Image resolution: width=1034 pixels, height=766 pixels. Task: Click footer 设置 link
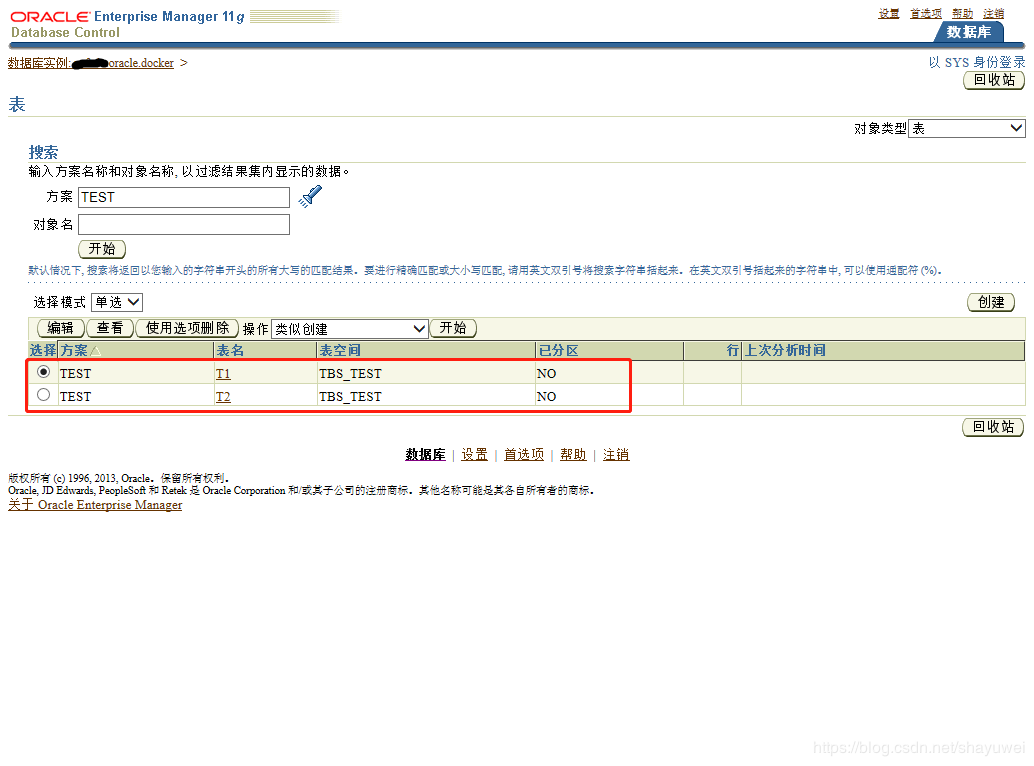(x=474, y=455)
